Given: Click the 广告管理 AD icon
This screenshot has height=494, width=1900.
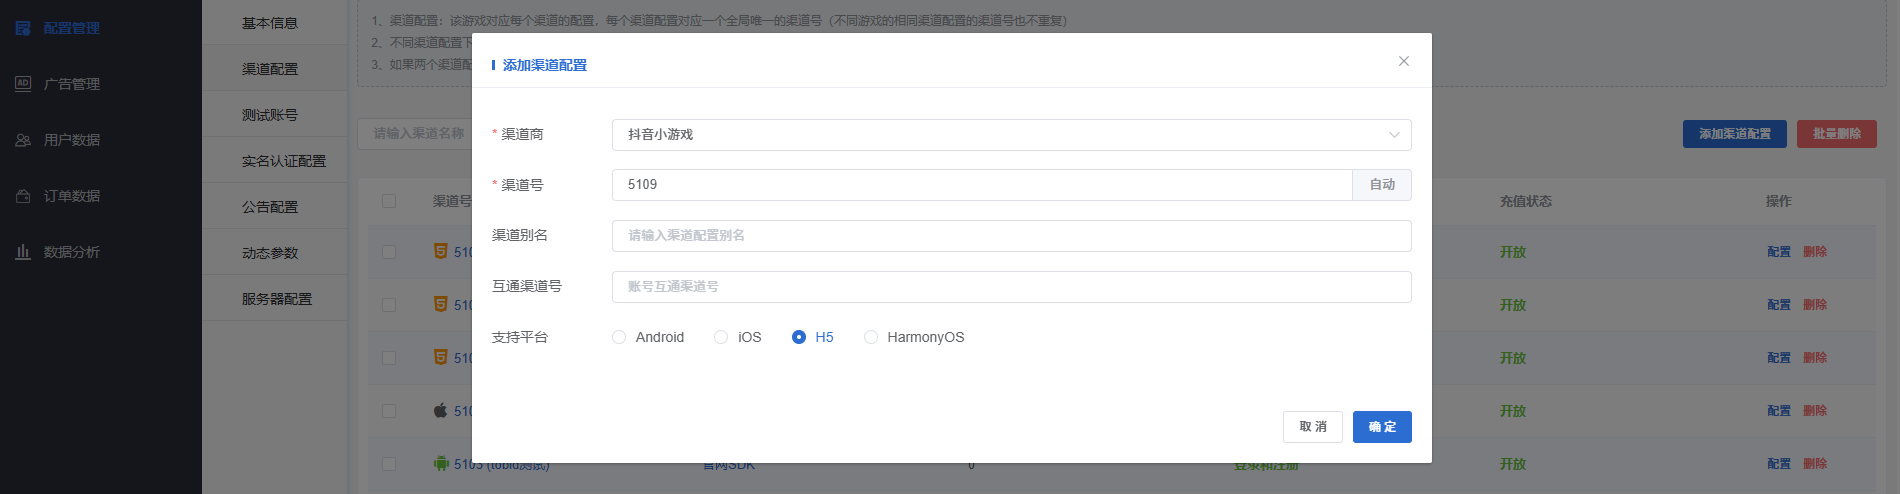Looking at the screenshot, I should tap(23, 84).
